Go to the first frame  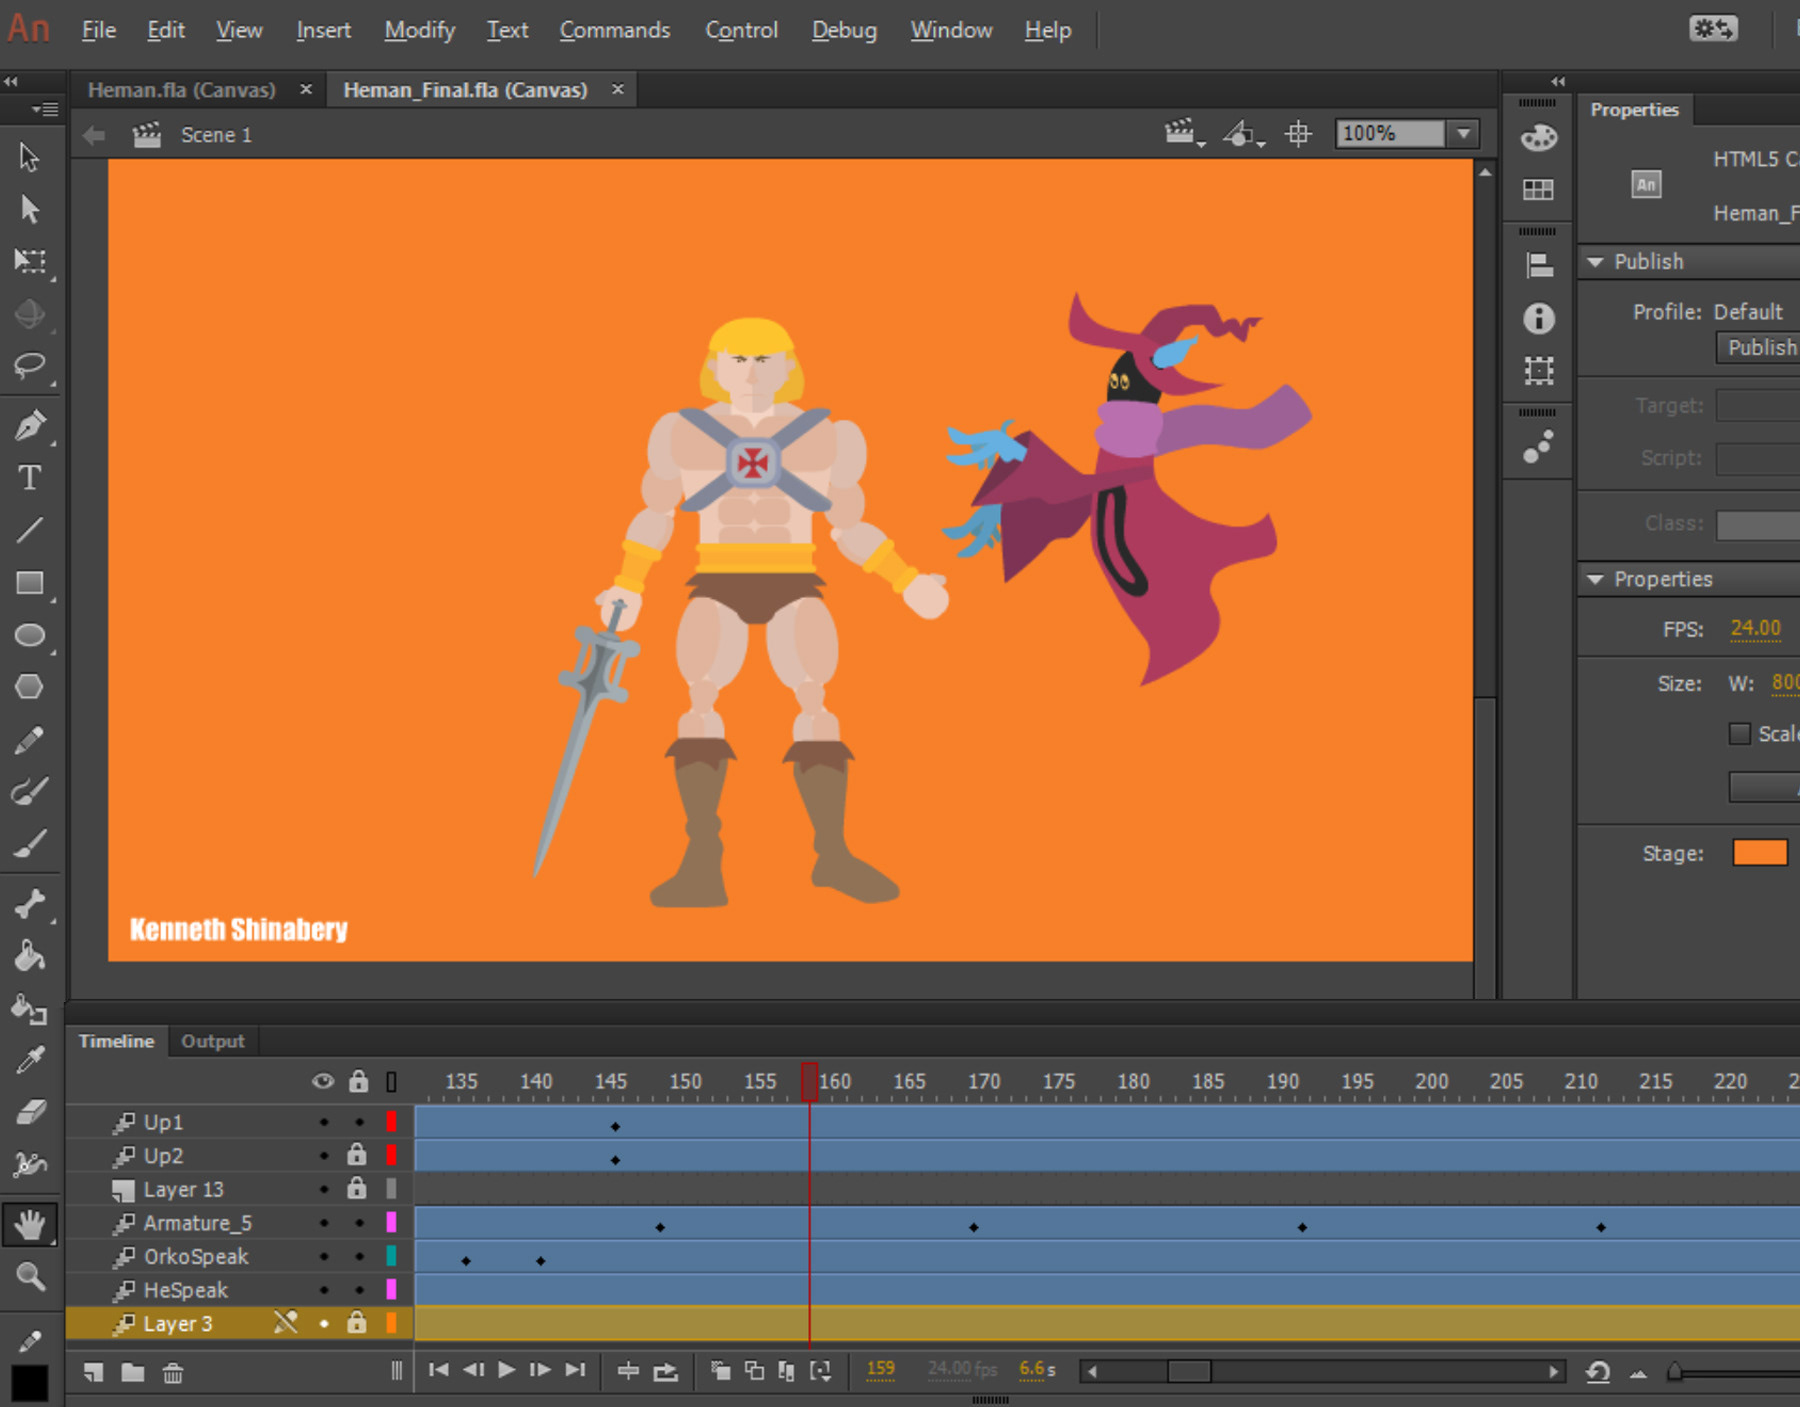(438, 1370)
